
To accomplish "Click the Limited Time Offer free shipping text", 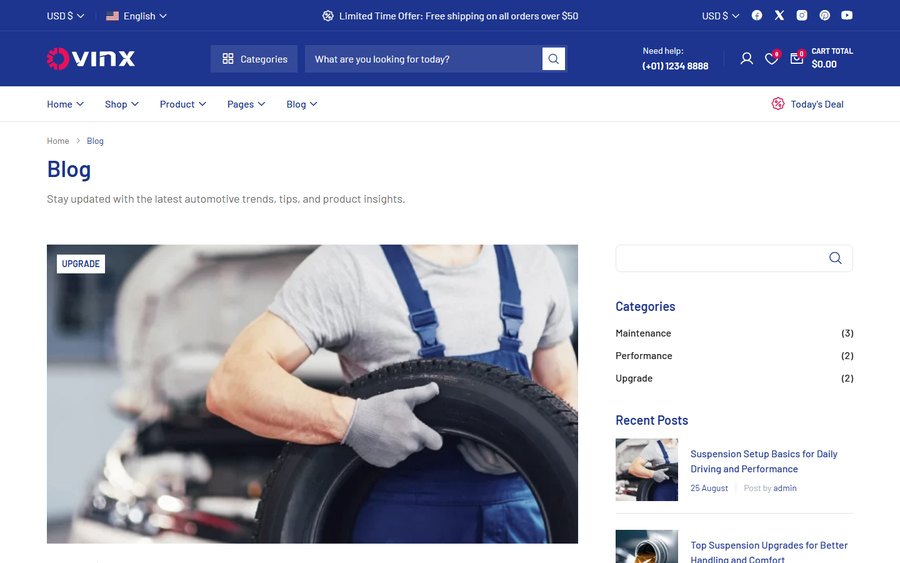I will click(459, 16).
